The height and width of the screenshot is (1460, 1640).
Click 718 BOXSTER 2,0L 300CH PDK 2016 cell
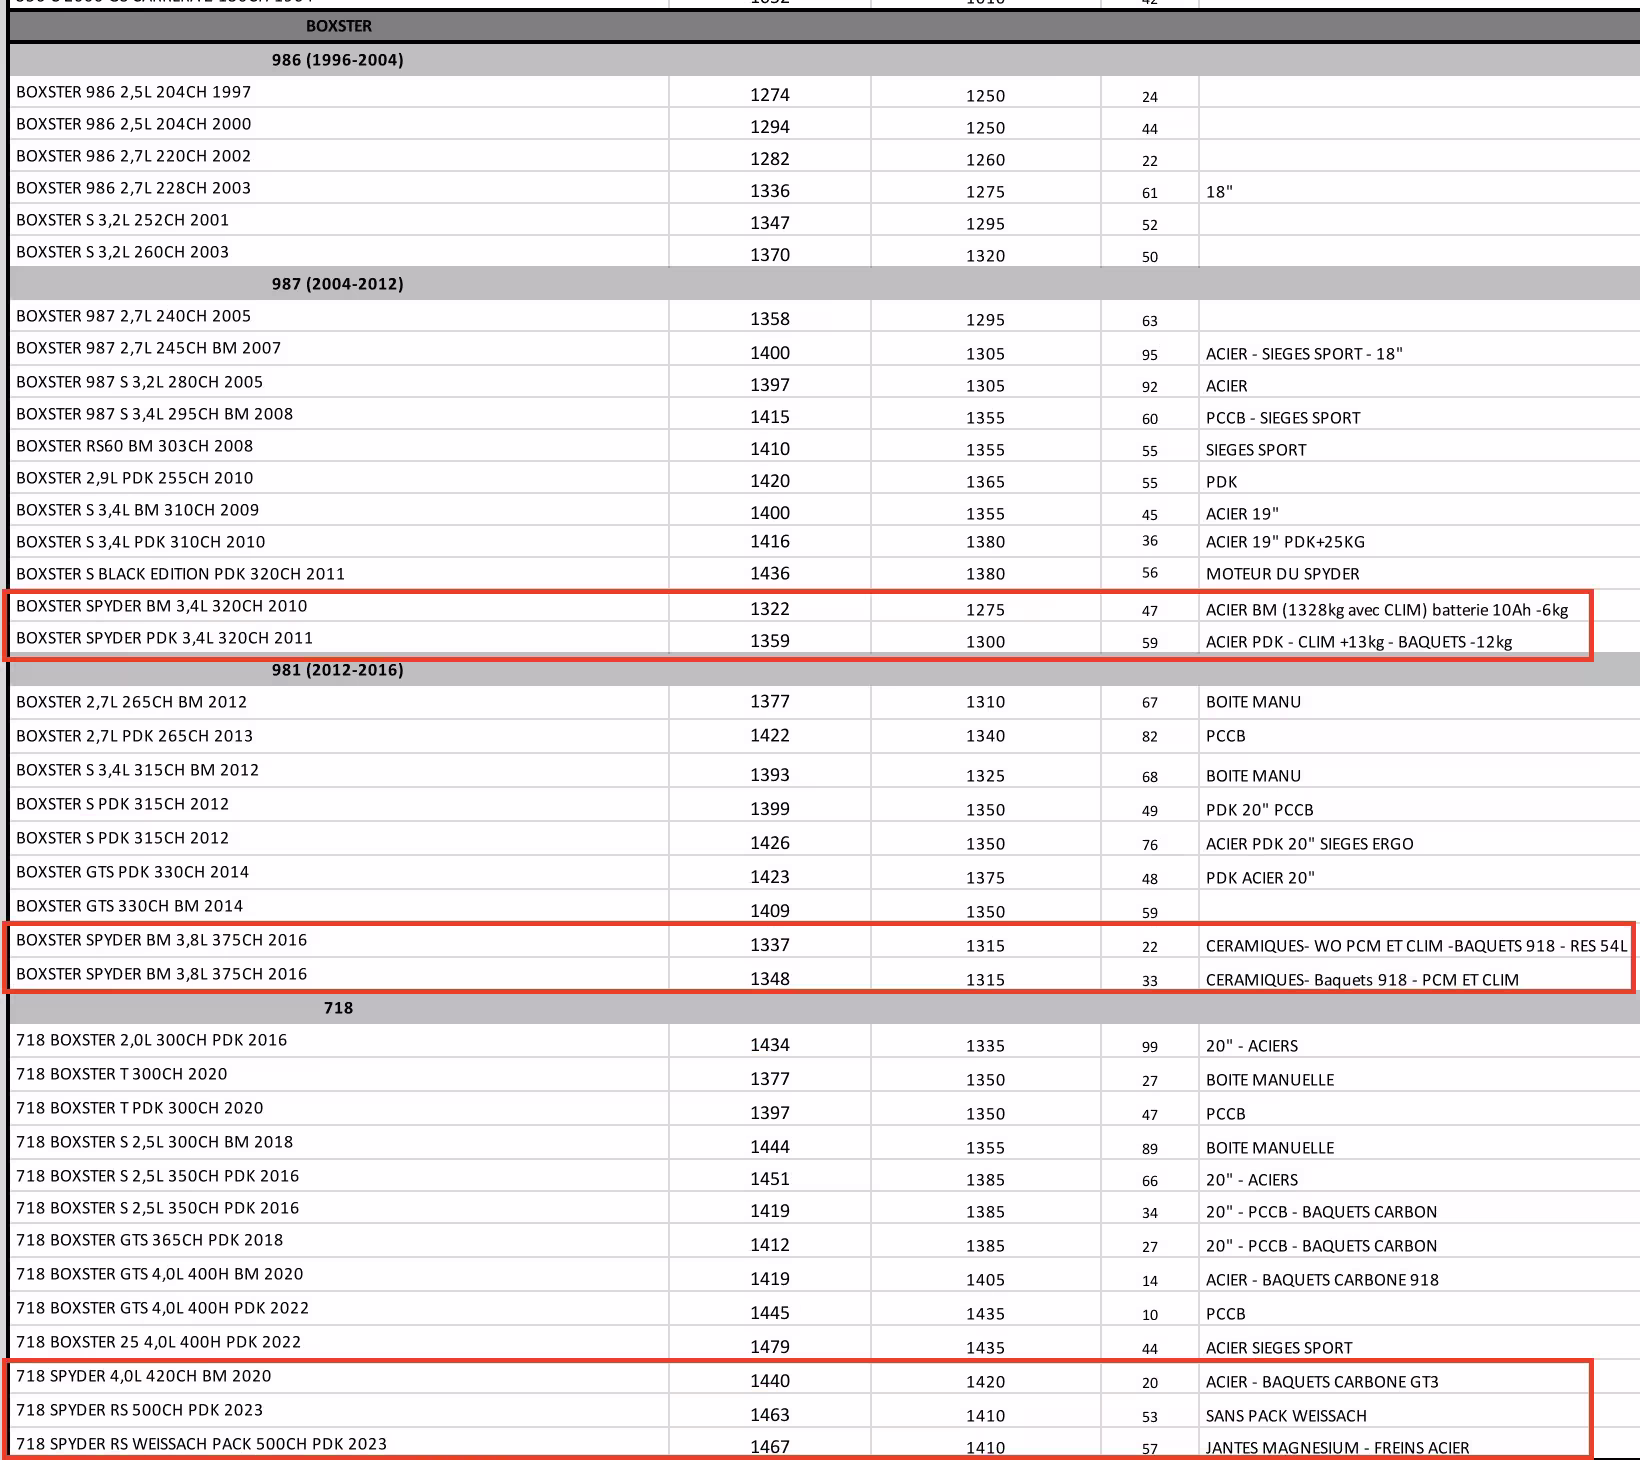[x=338, y=1040]
